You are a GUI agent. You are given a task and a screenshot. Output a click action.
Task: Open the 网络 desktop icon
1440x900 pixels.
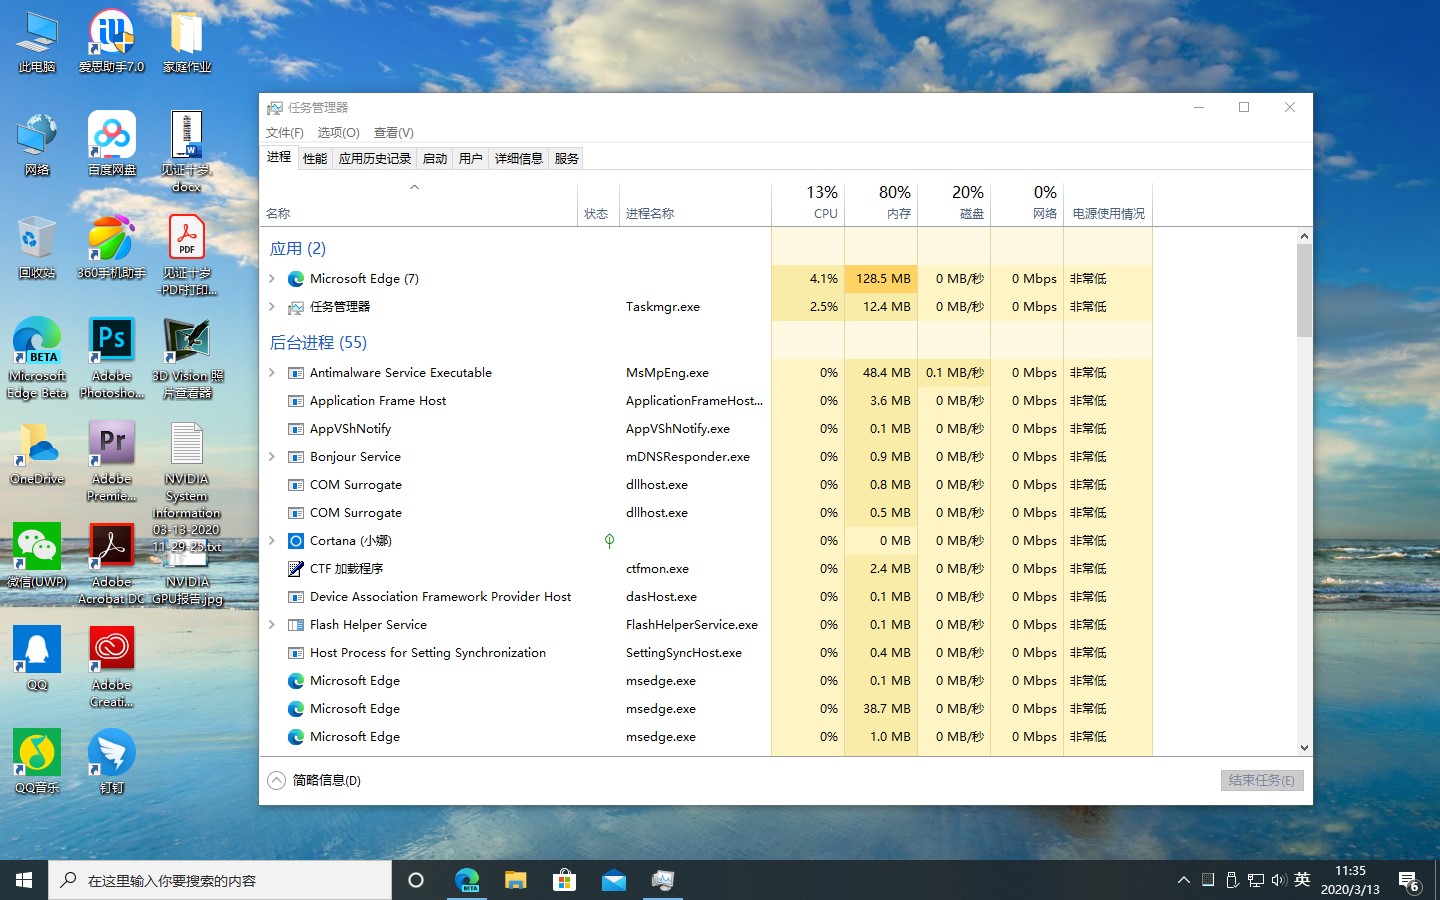tap(37, 145)
